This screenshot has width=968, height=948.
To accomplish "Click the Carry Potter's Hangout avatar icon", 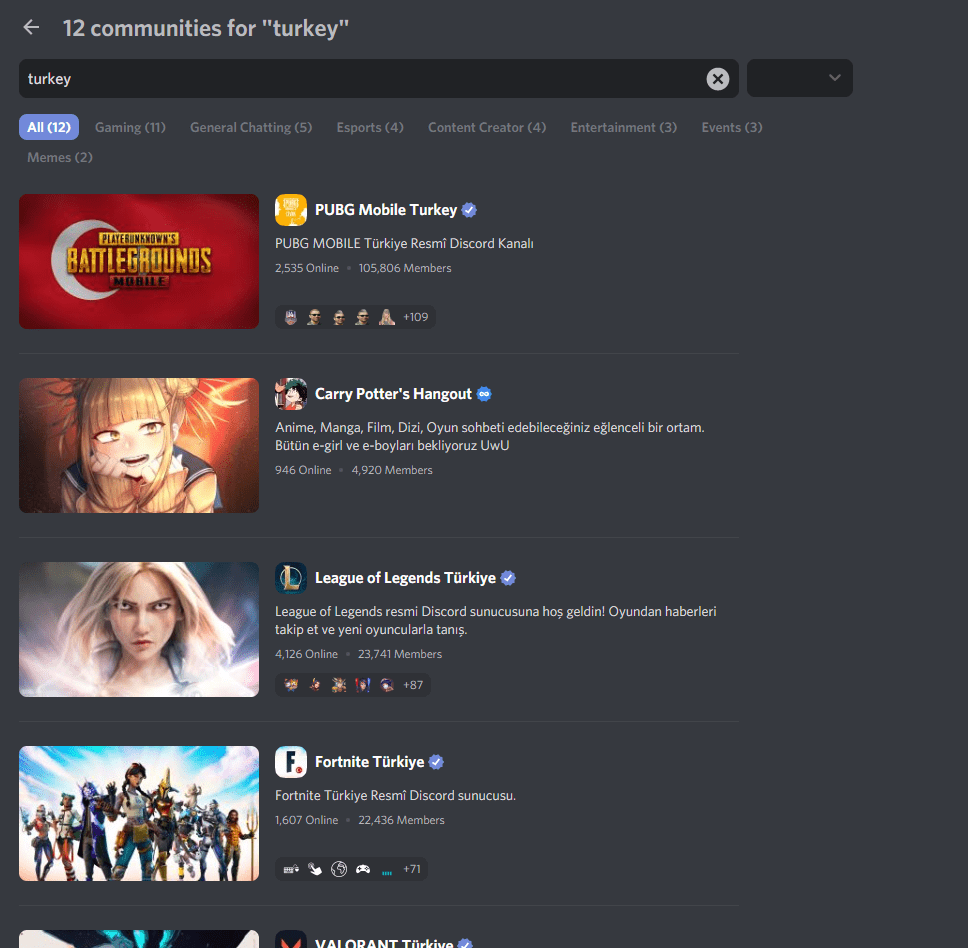I will 290,394.
